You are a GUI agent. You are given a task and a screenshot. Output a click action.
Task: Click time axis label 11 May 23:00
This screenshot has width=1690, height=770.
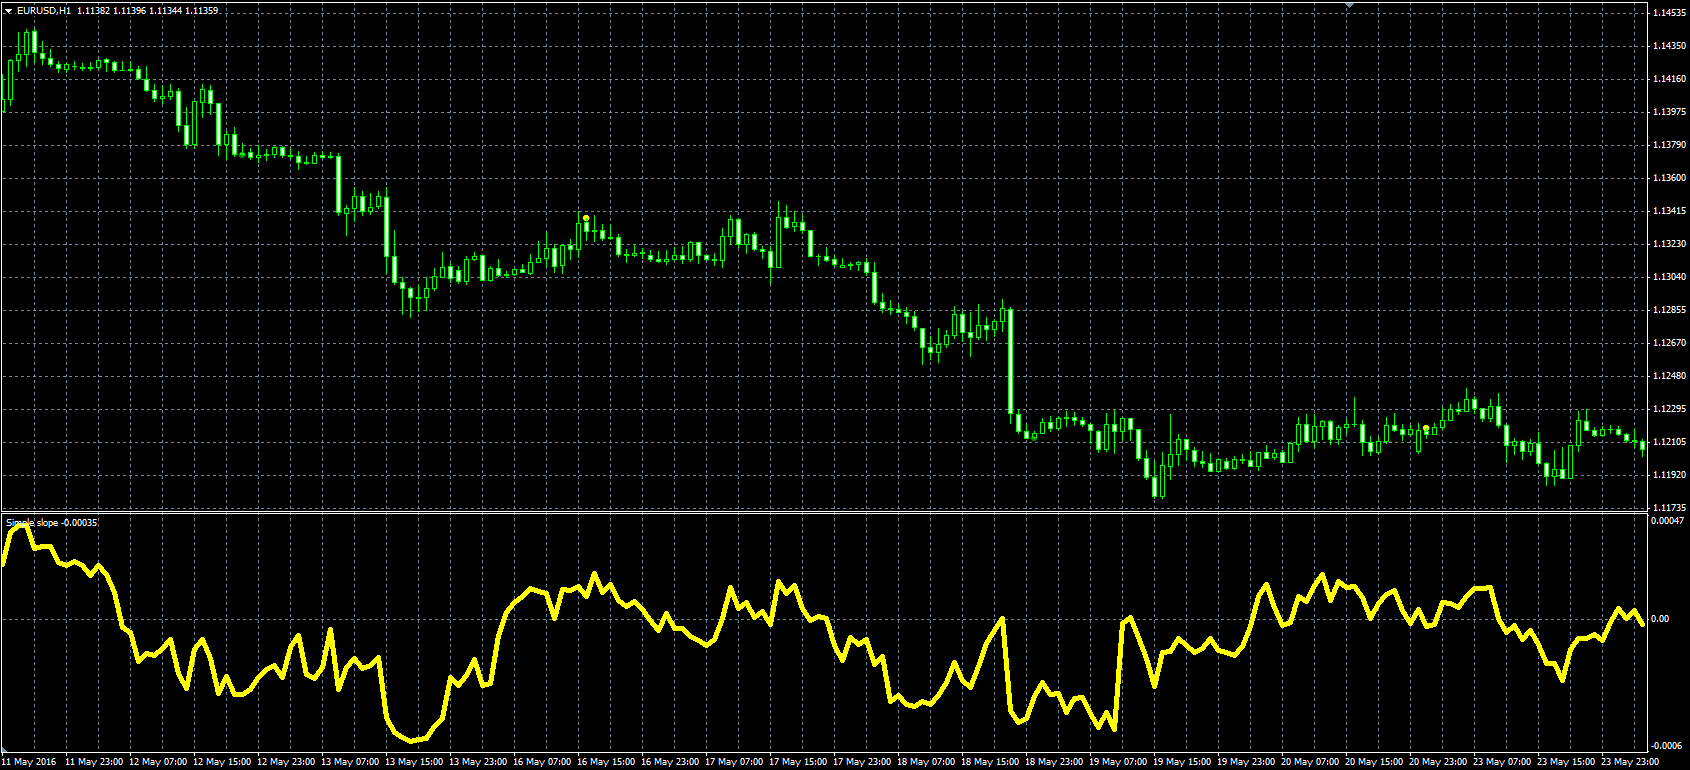[x=94, y=762]
